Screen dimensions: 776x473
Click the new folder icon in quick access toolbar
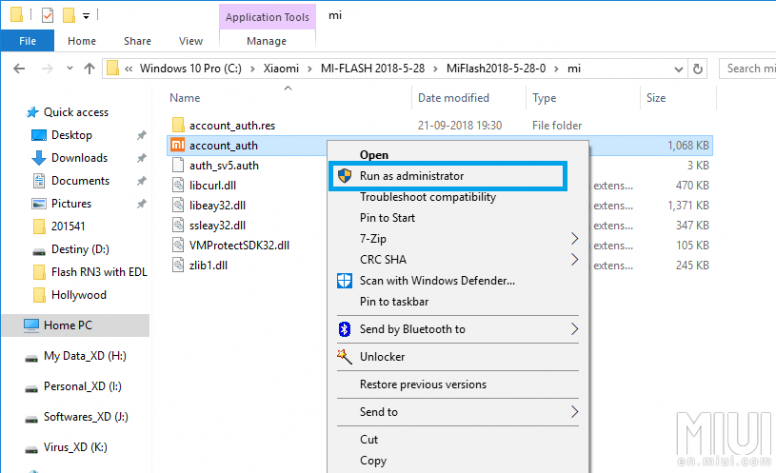(x=69, y=15)
